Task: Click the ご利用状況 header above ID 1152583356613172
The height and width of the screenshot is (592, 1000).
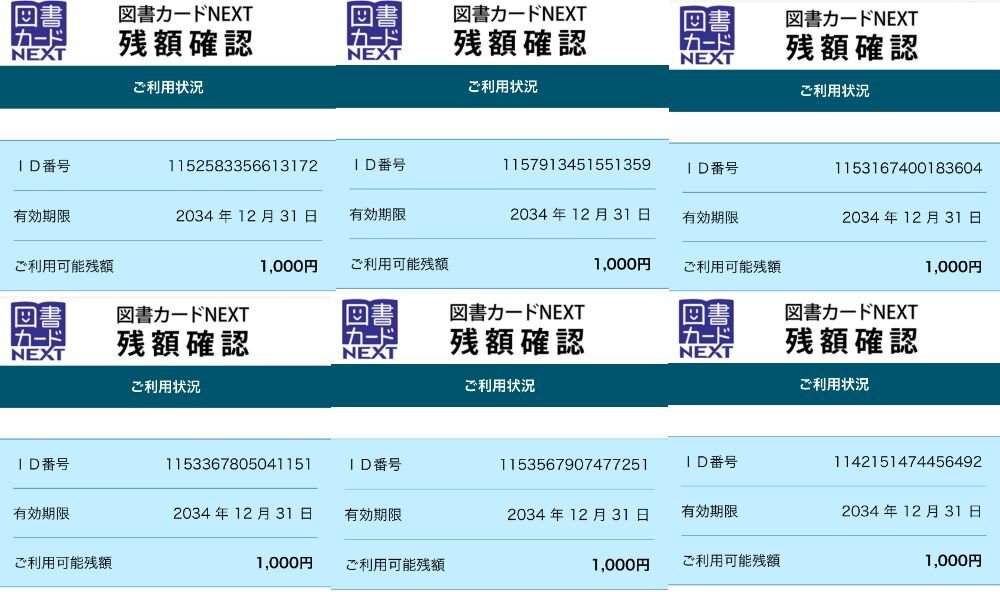Action: [168, 87]
